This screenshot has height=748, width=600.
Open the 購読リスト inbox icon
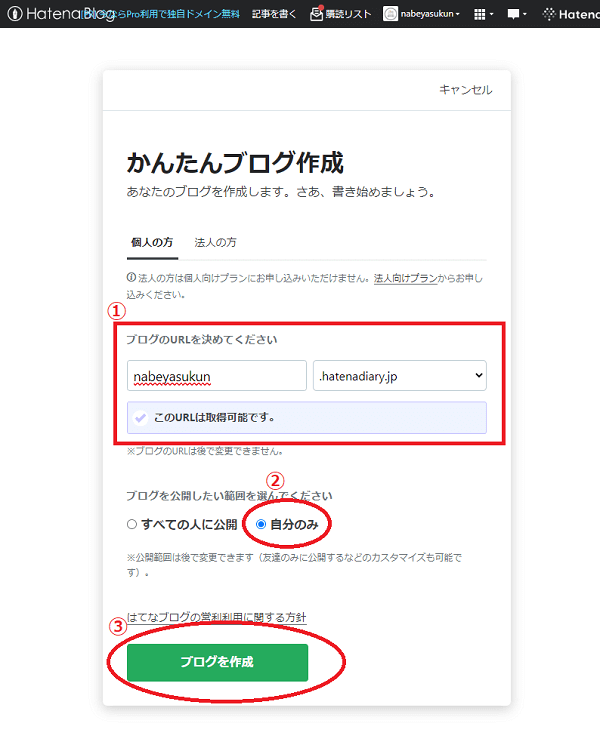tap(316, 14)
